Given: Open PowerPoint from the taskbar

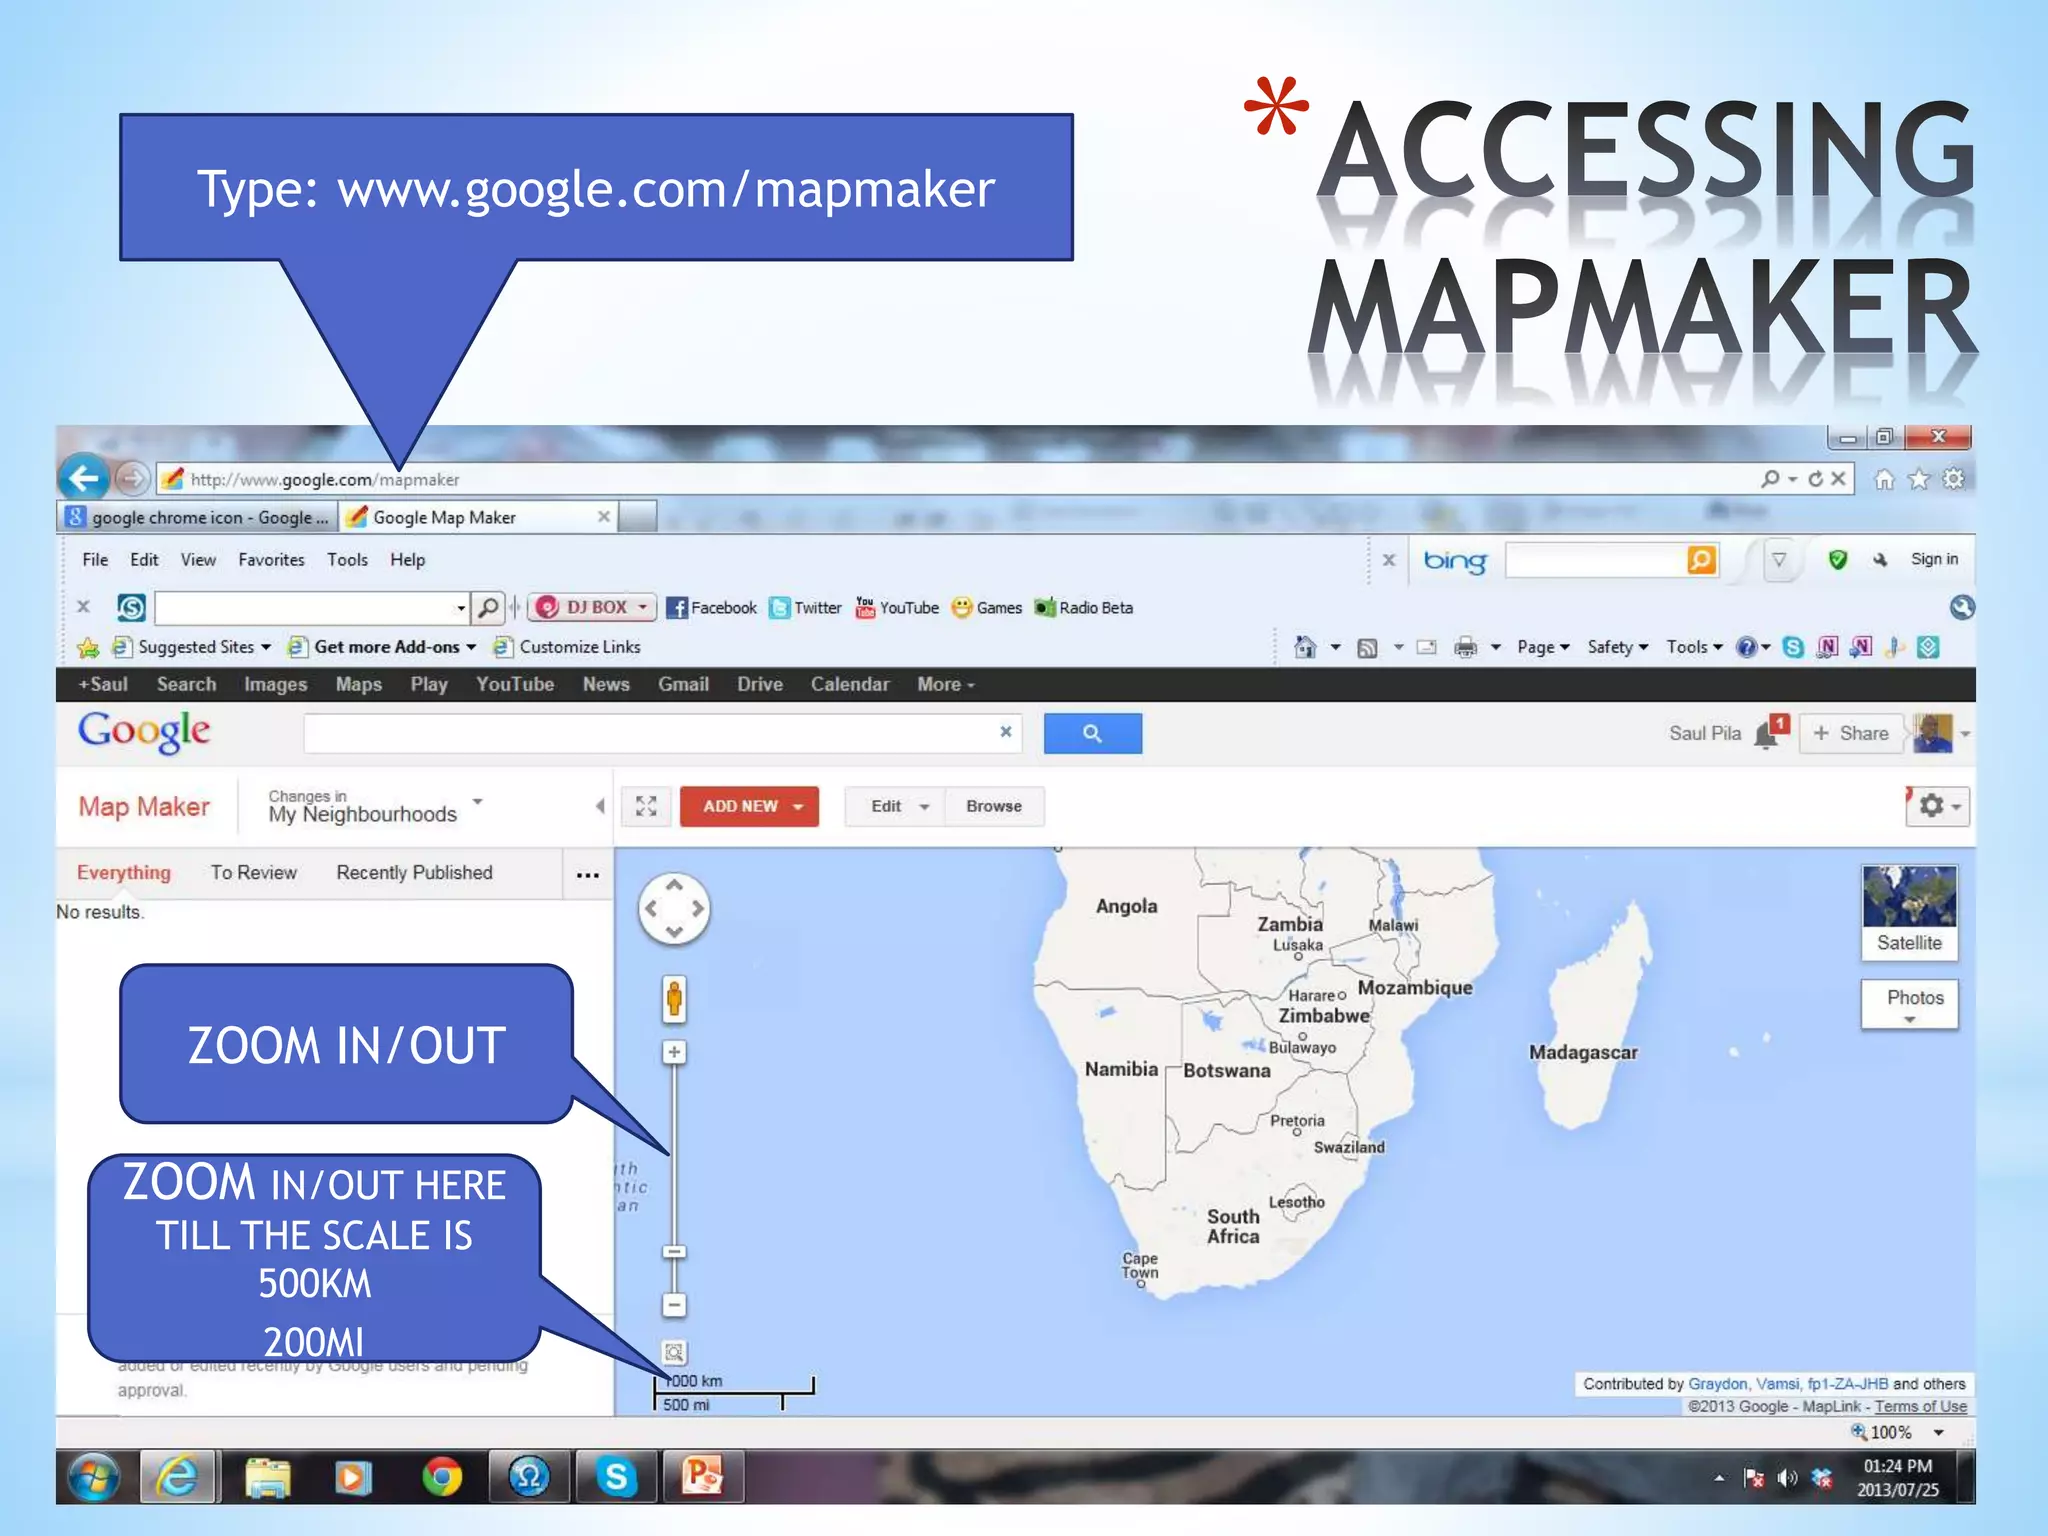Looking at the screenshot, I should (x=702, y=1476).
